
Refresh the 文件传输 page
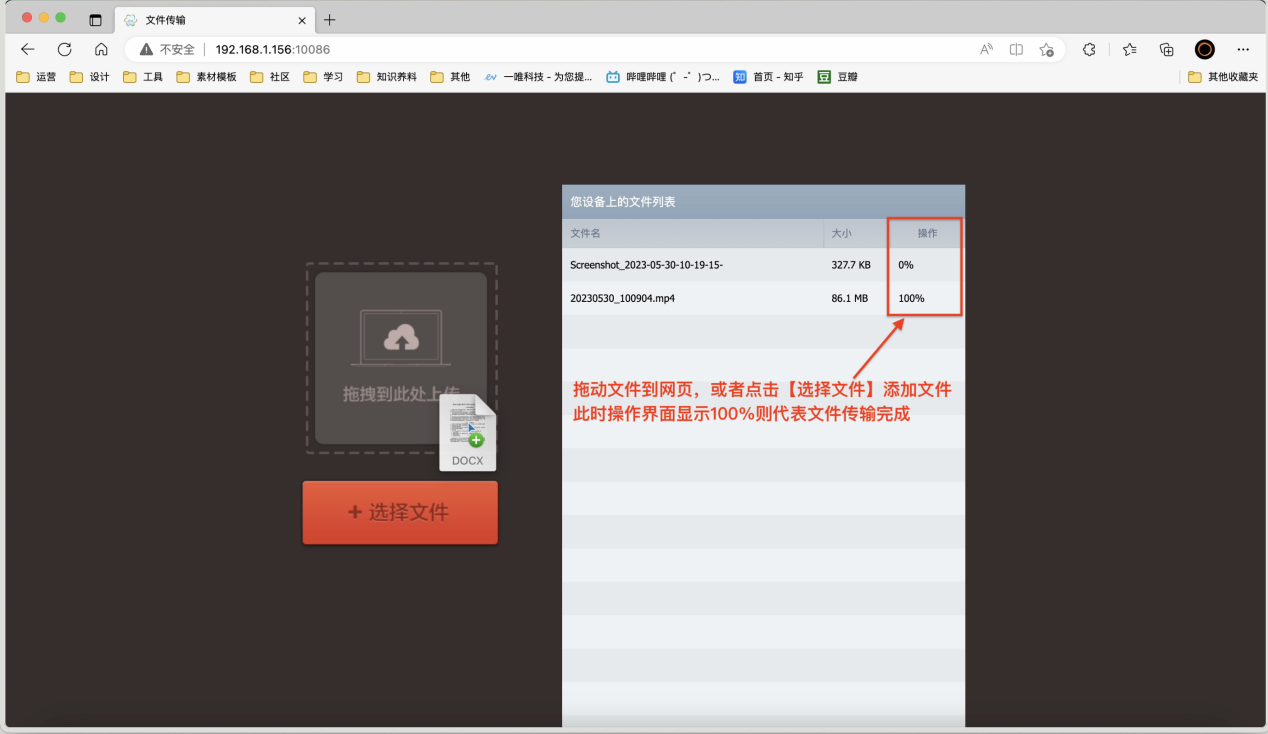click(63, 48)
